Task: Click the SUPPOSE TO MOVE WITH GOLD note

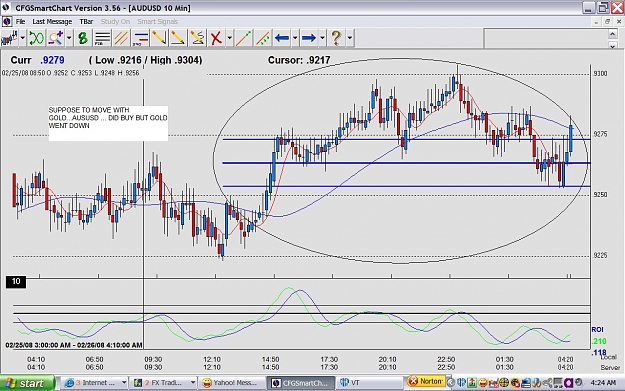Action: tap(108, 123)
